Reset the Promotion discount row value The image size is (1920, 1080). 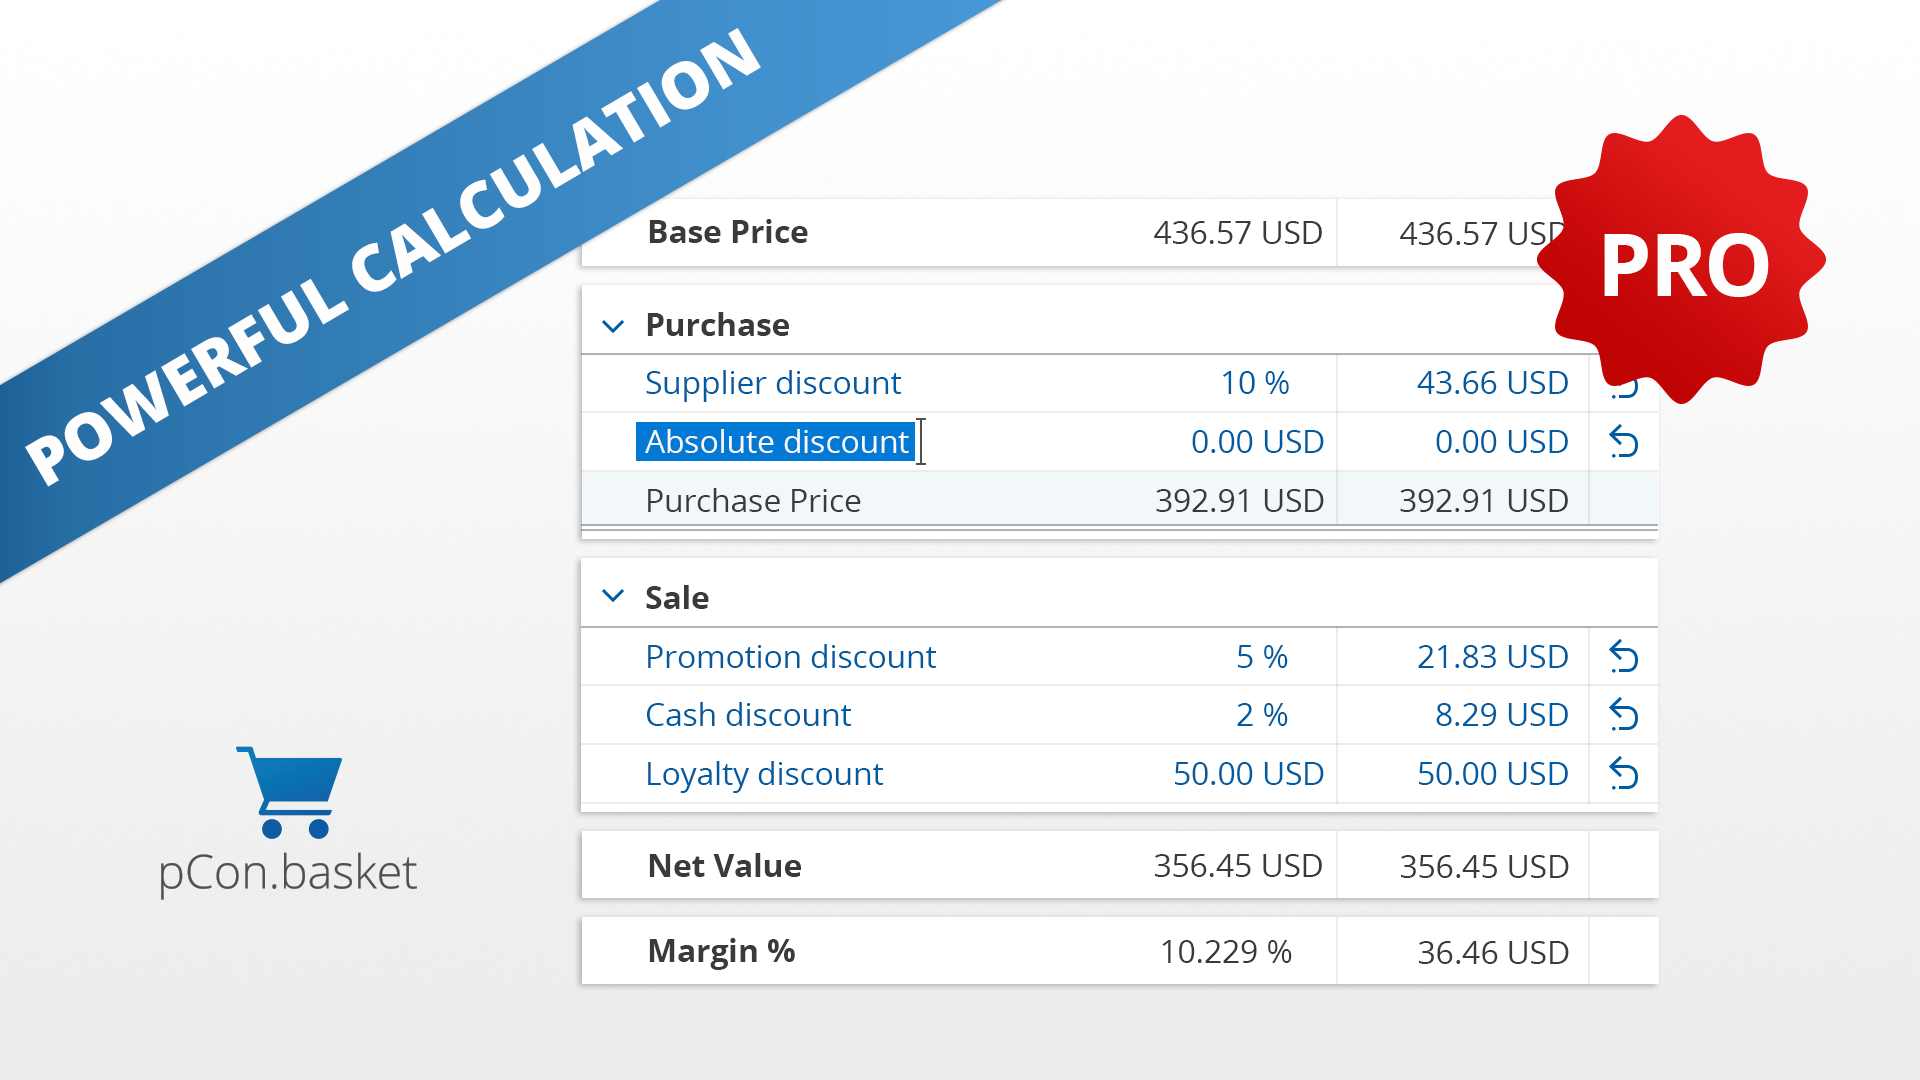[1624, 657]
